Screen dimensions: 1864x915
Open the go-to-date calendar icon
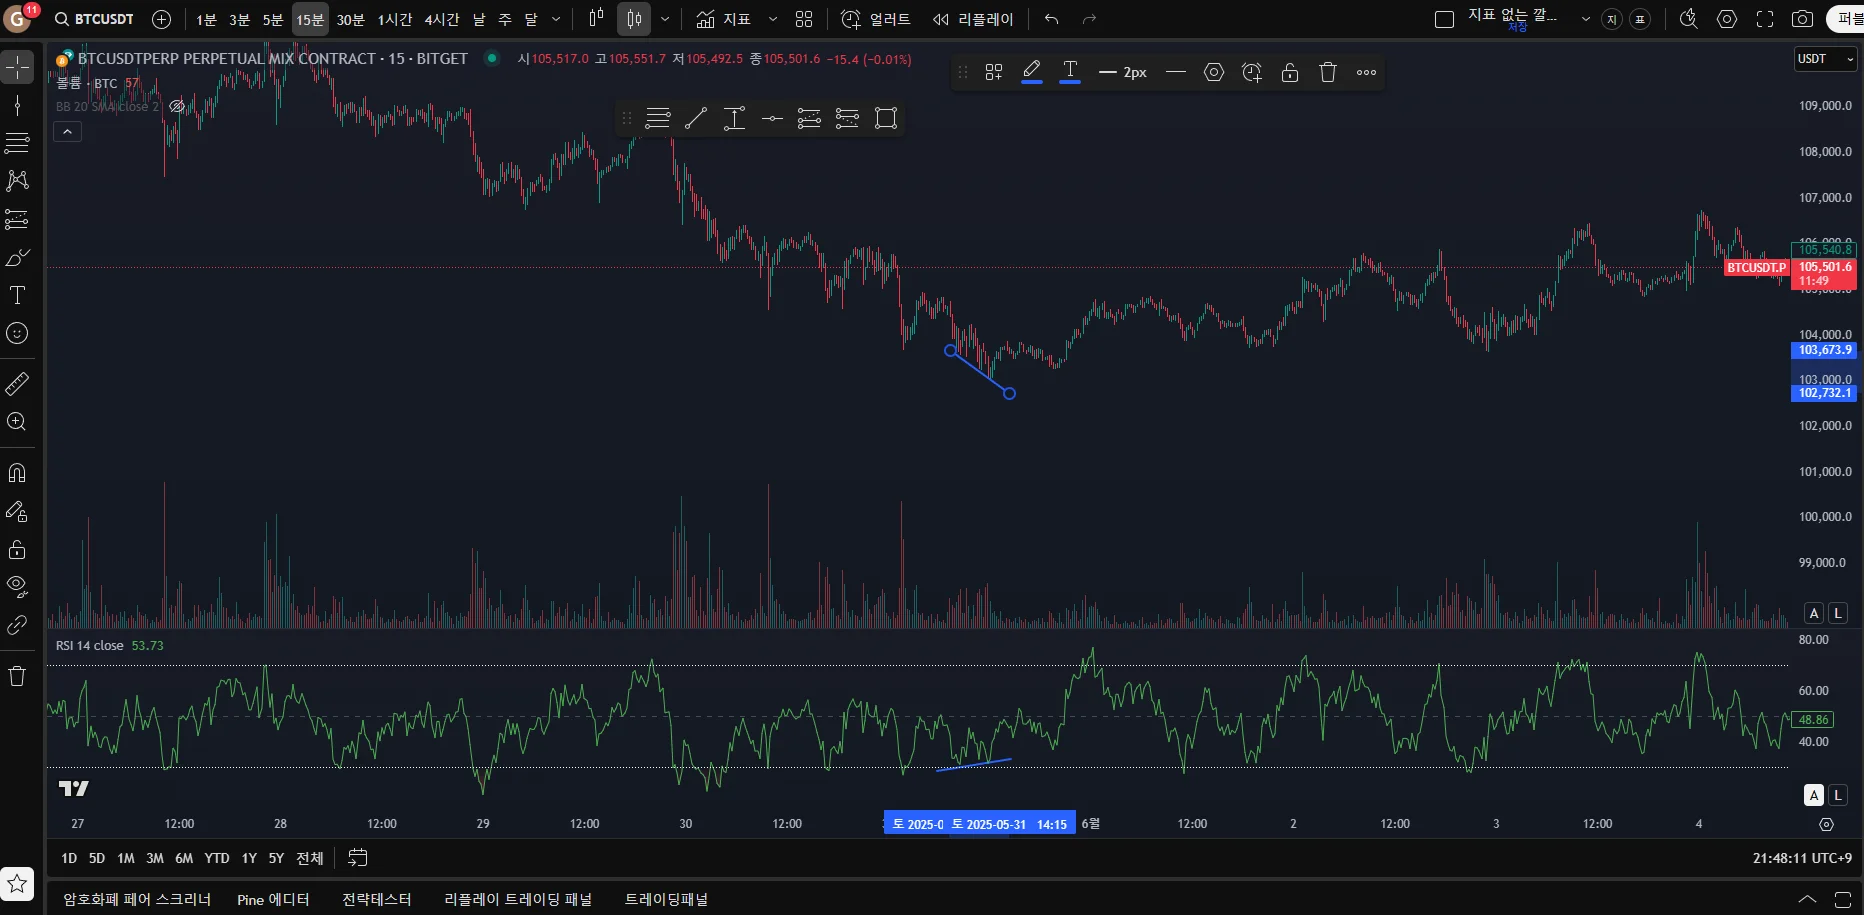358,858
